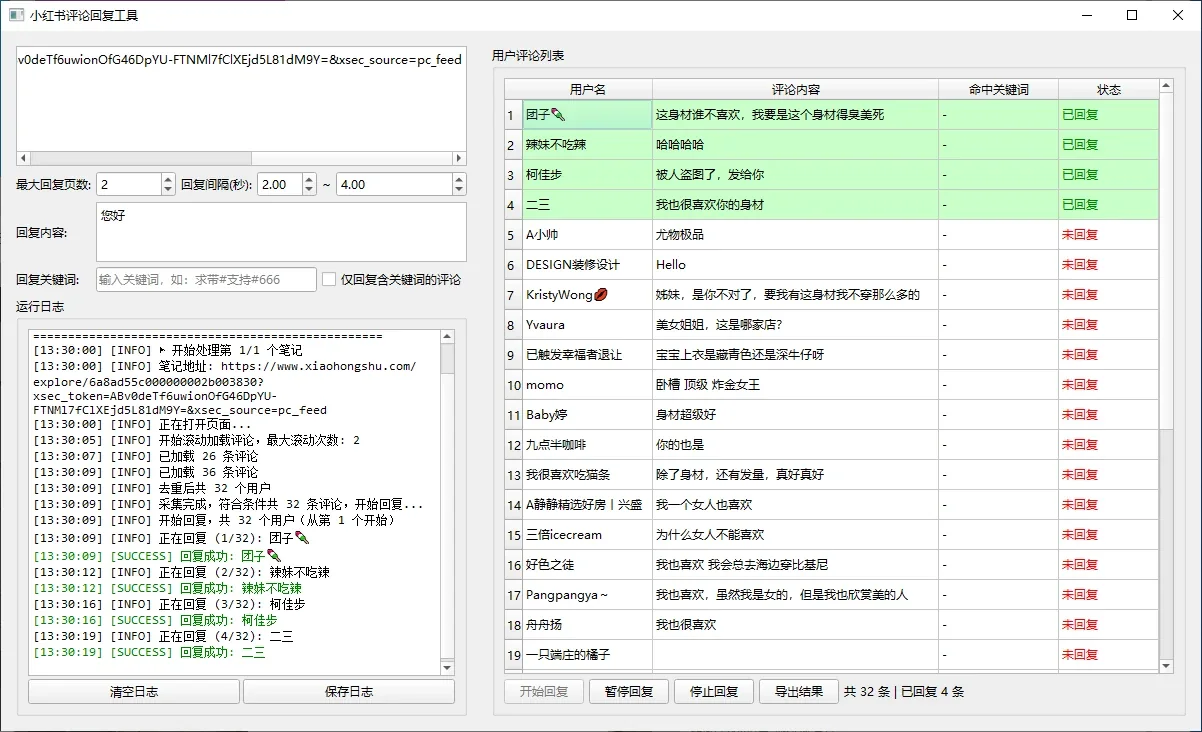Click the 命中关键词 column header
This screenshot has height=732, width=1202.
coord(999,90)
